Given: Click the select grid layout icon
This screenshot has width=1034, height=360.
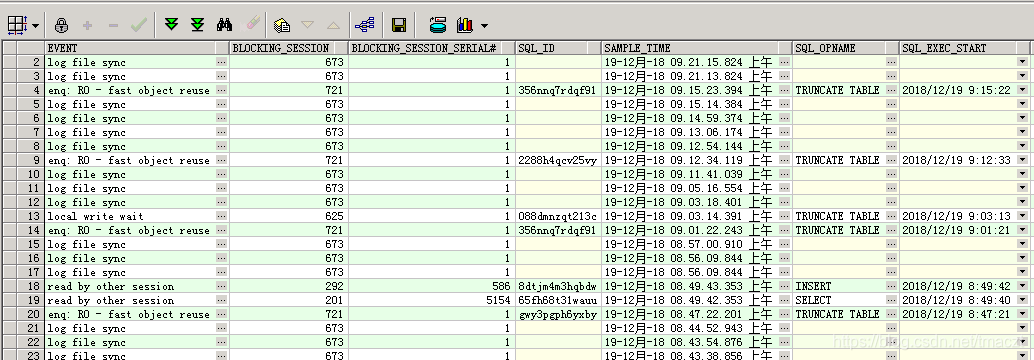Looking at the screenshot, I should coord(16,25).
